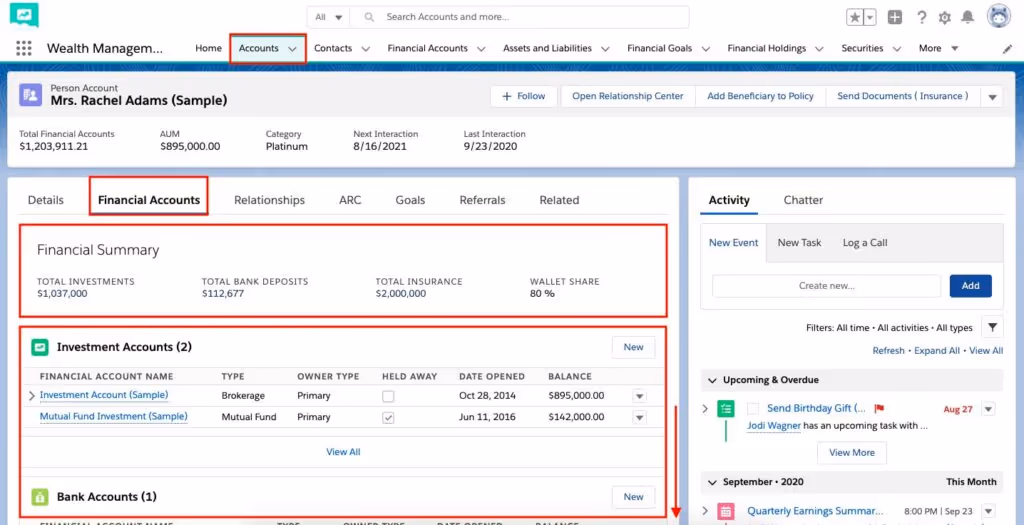Screen dimensions: 1024x525
Task: Click the user avatar icon
Action: pyautogui.click(x=999, y=16)
